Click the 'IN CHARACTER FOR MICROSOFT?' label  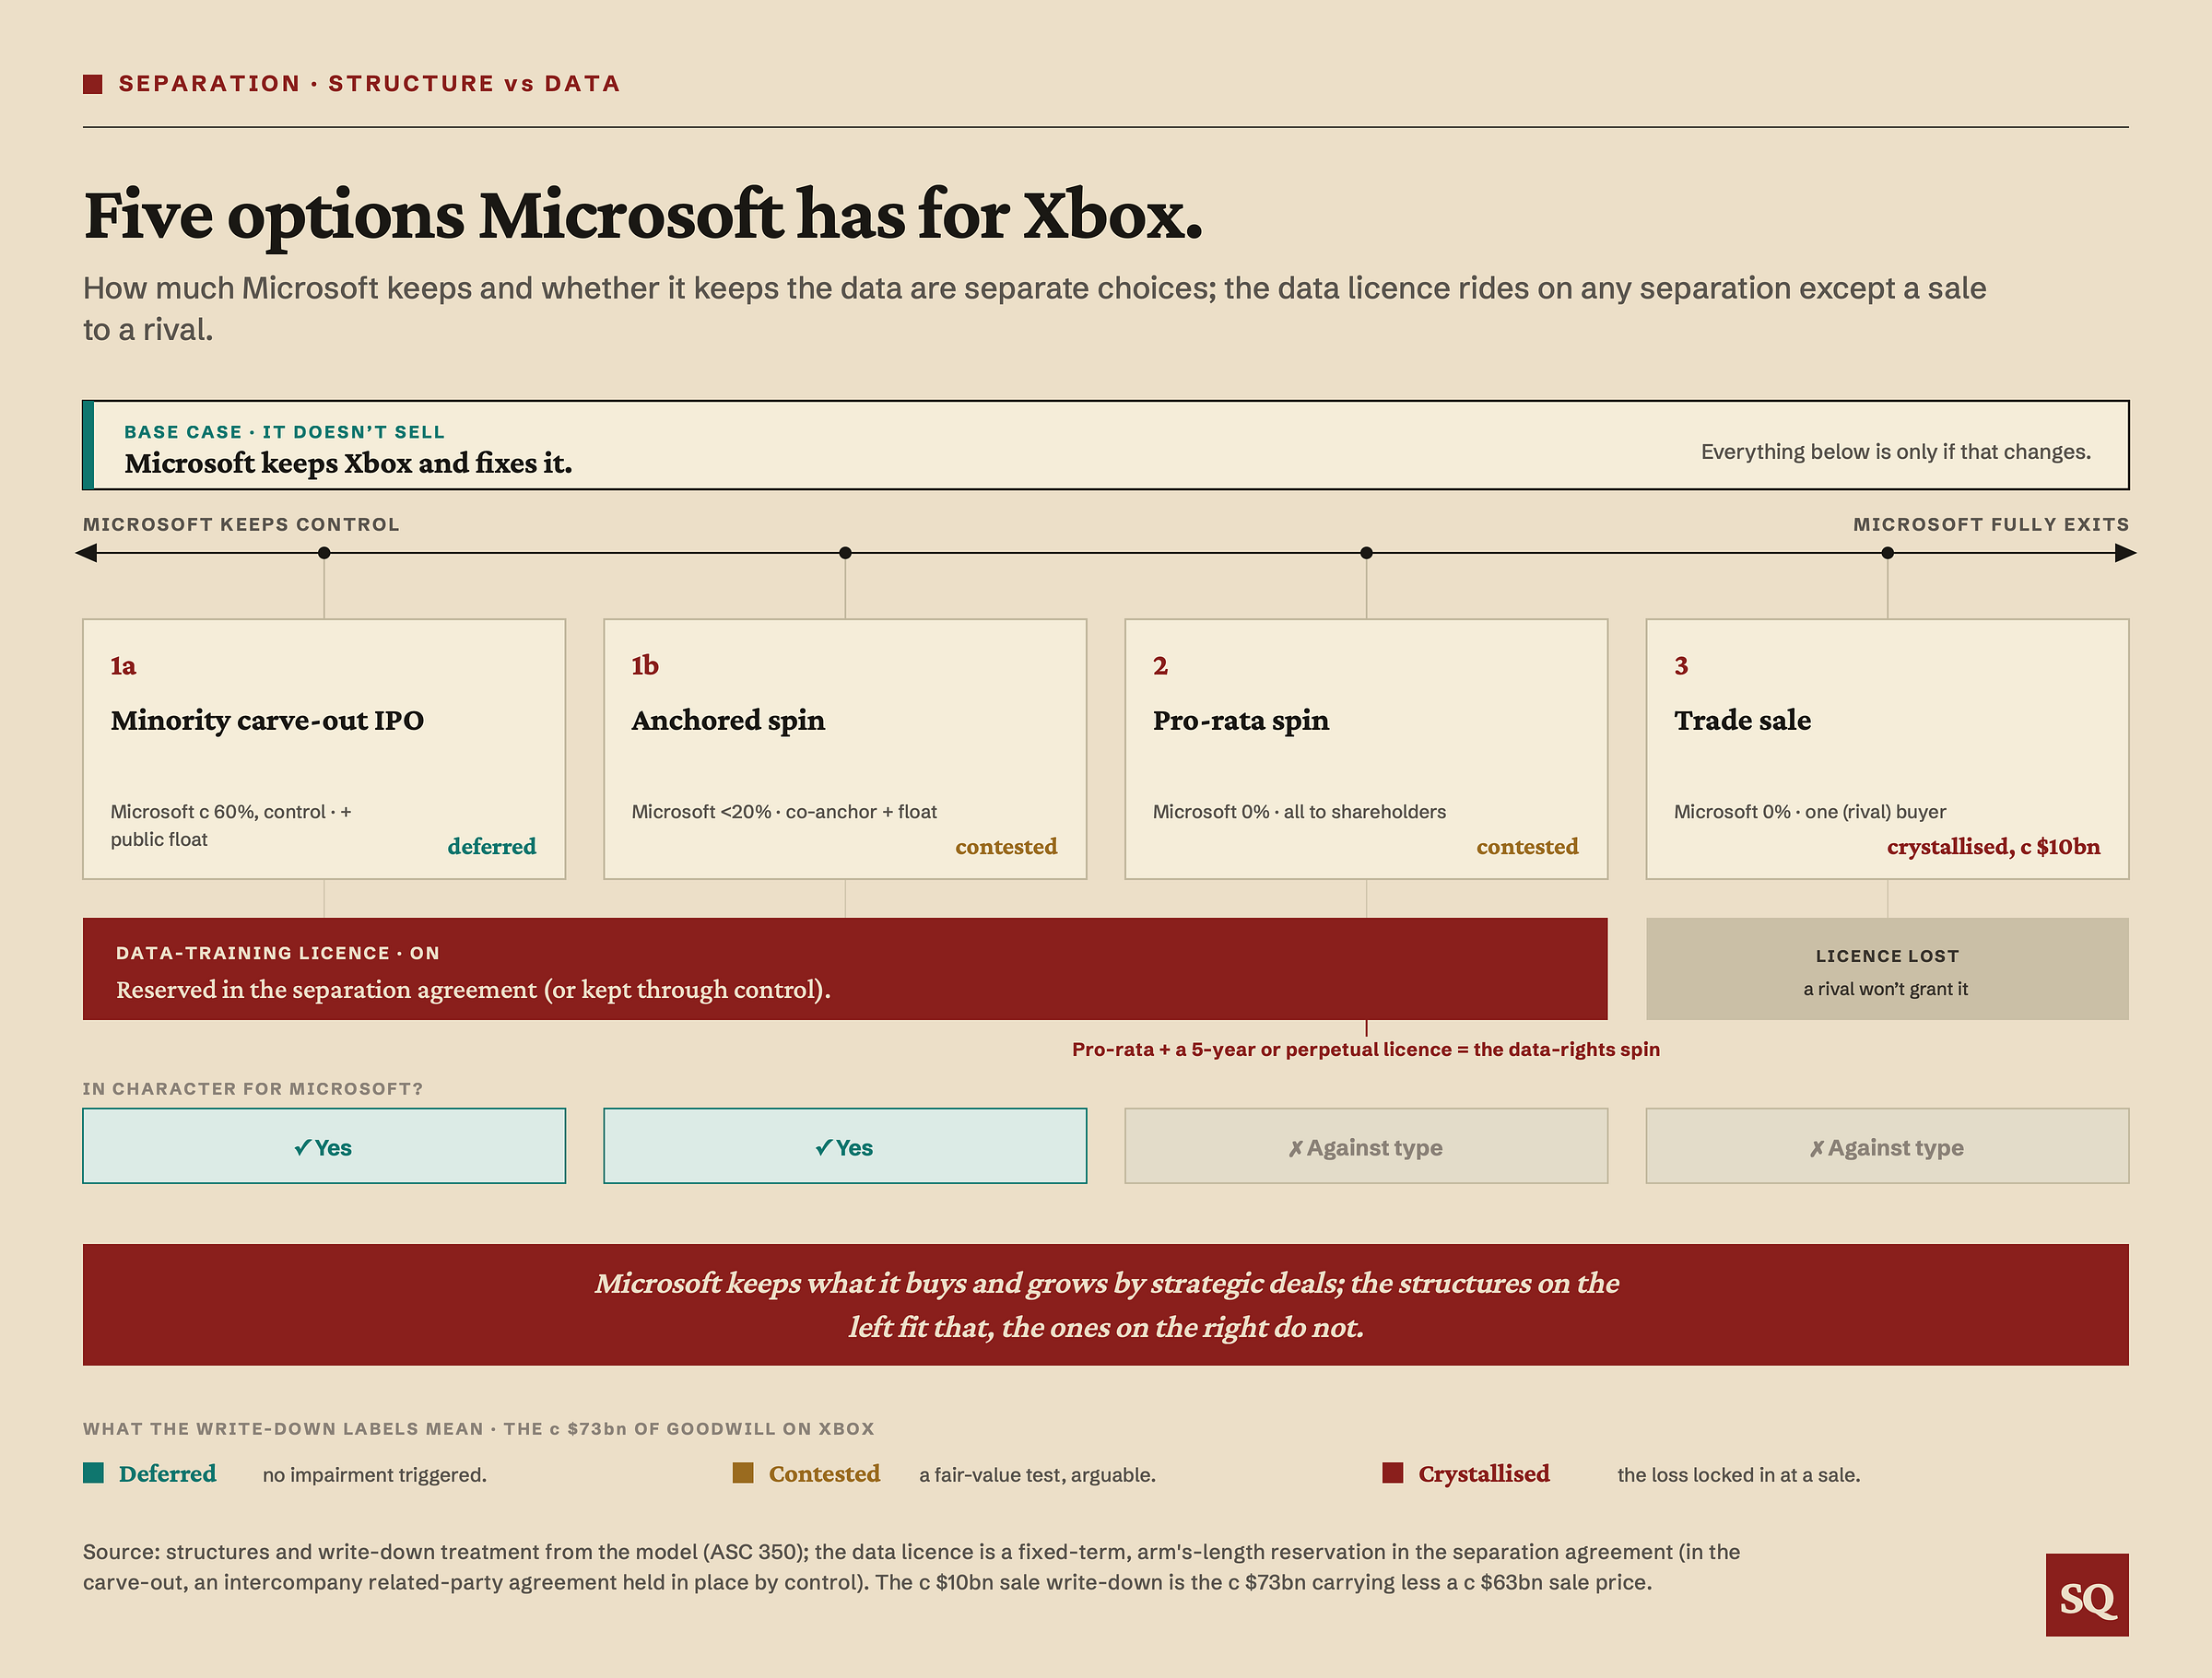click(253, 1089)
